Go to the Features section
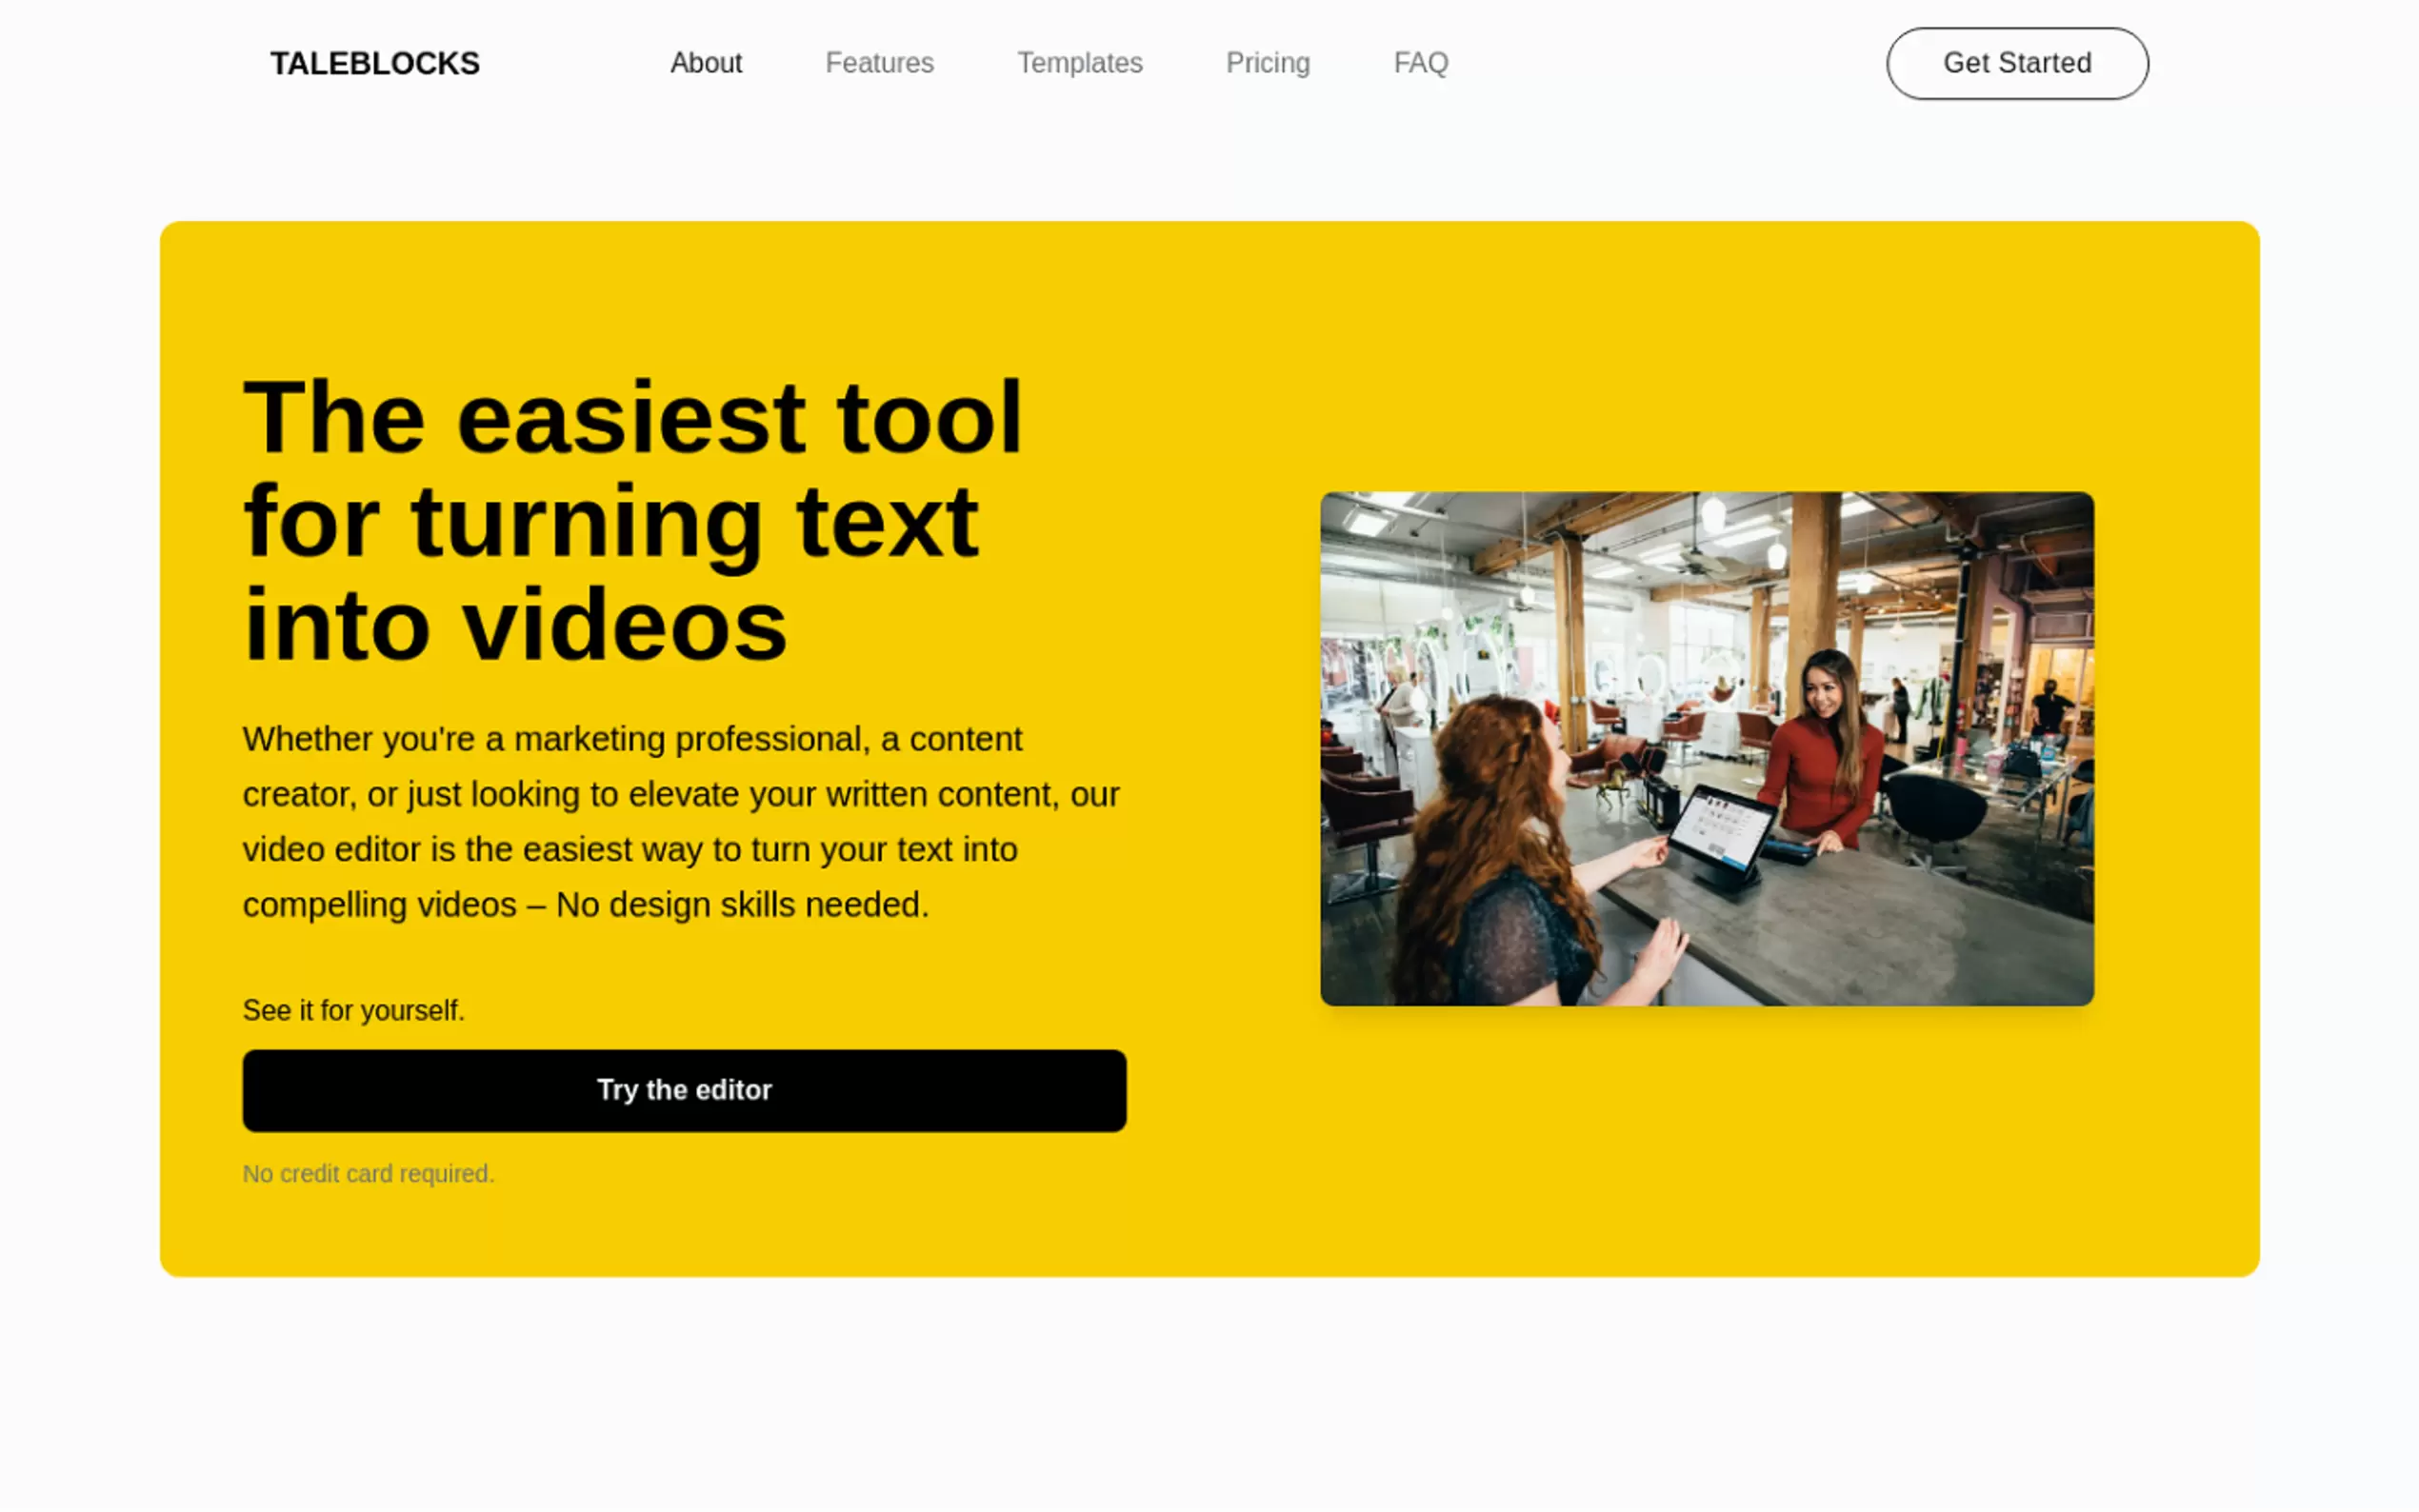The height and width of the screenshot is (1512, 2419). [878, 63]
